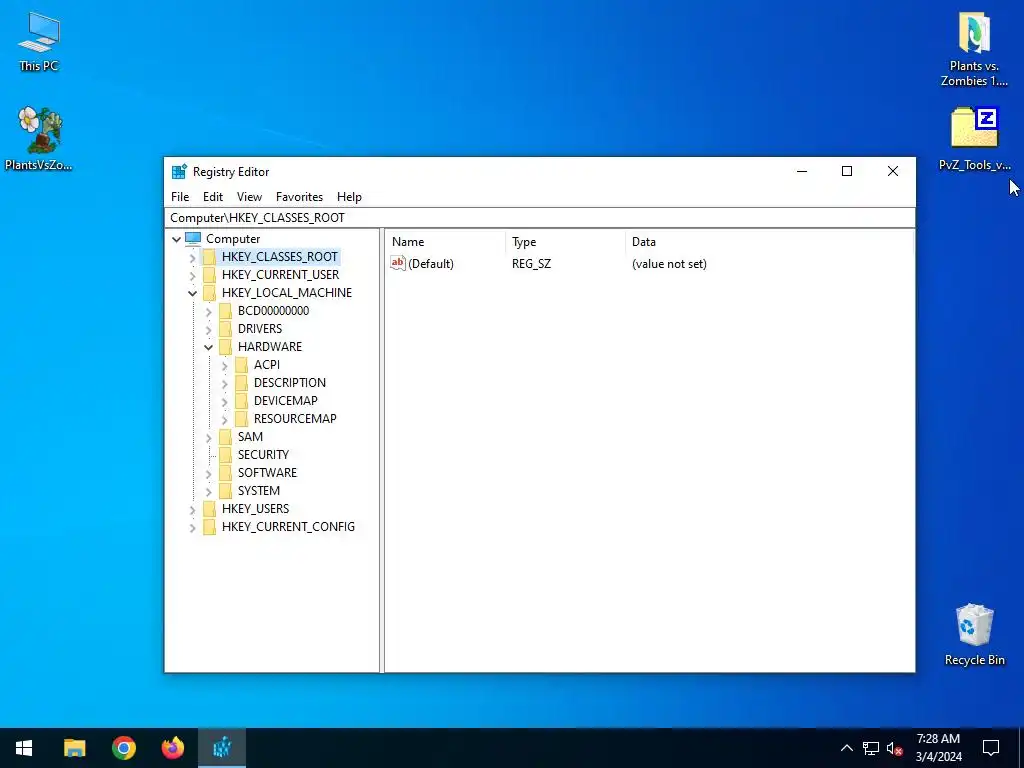Expand the DESCRIPTION key chevron
This screenshot has width=1024, height=768.
pos(225,383)
